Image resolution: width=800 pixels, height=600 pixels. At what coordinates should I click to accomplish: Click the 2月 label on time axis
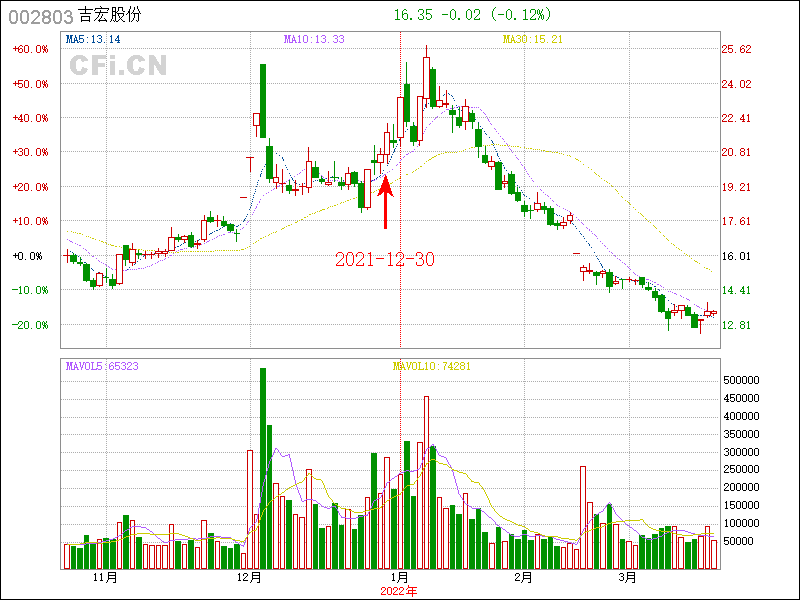point(524,578)
